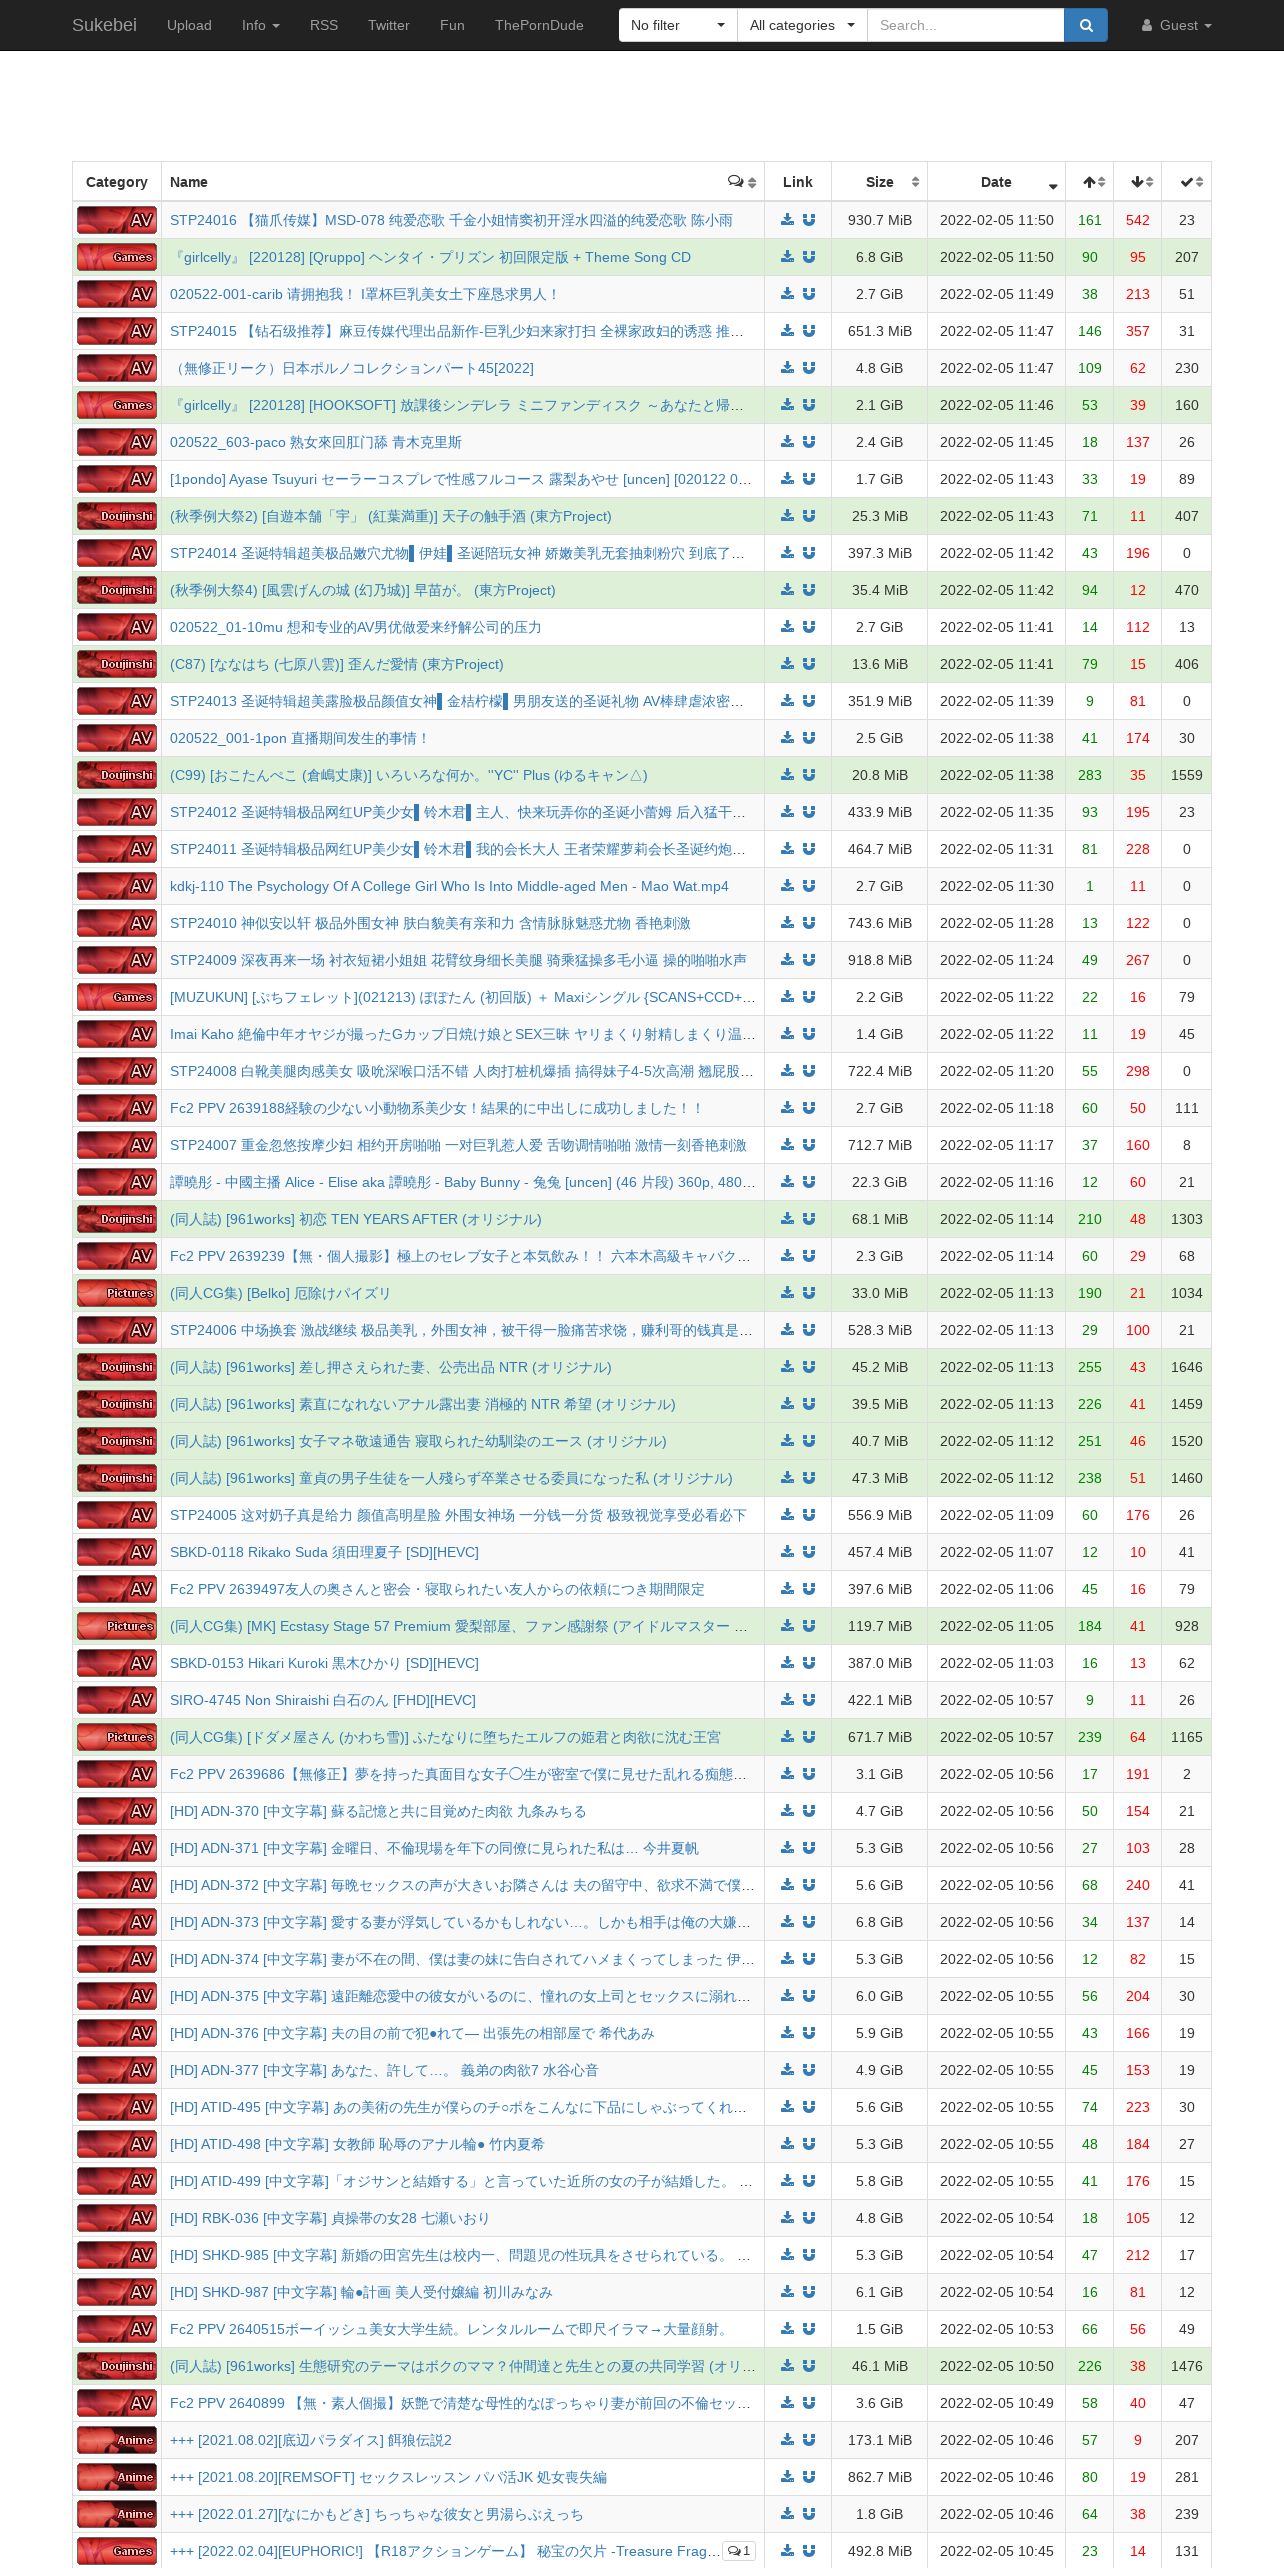Click the blue search magnifier button
This screenshot has height=2568, width=1284.
point(1086,25)
